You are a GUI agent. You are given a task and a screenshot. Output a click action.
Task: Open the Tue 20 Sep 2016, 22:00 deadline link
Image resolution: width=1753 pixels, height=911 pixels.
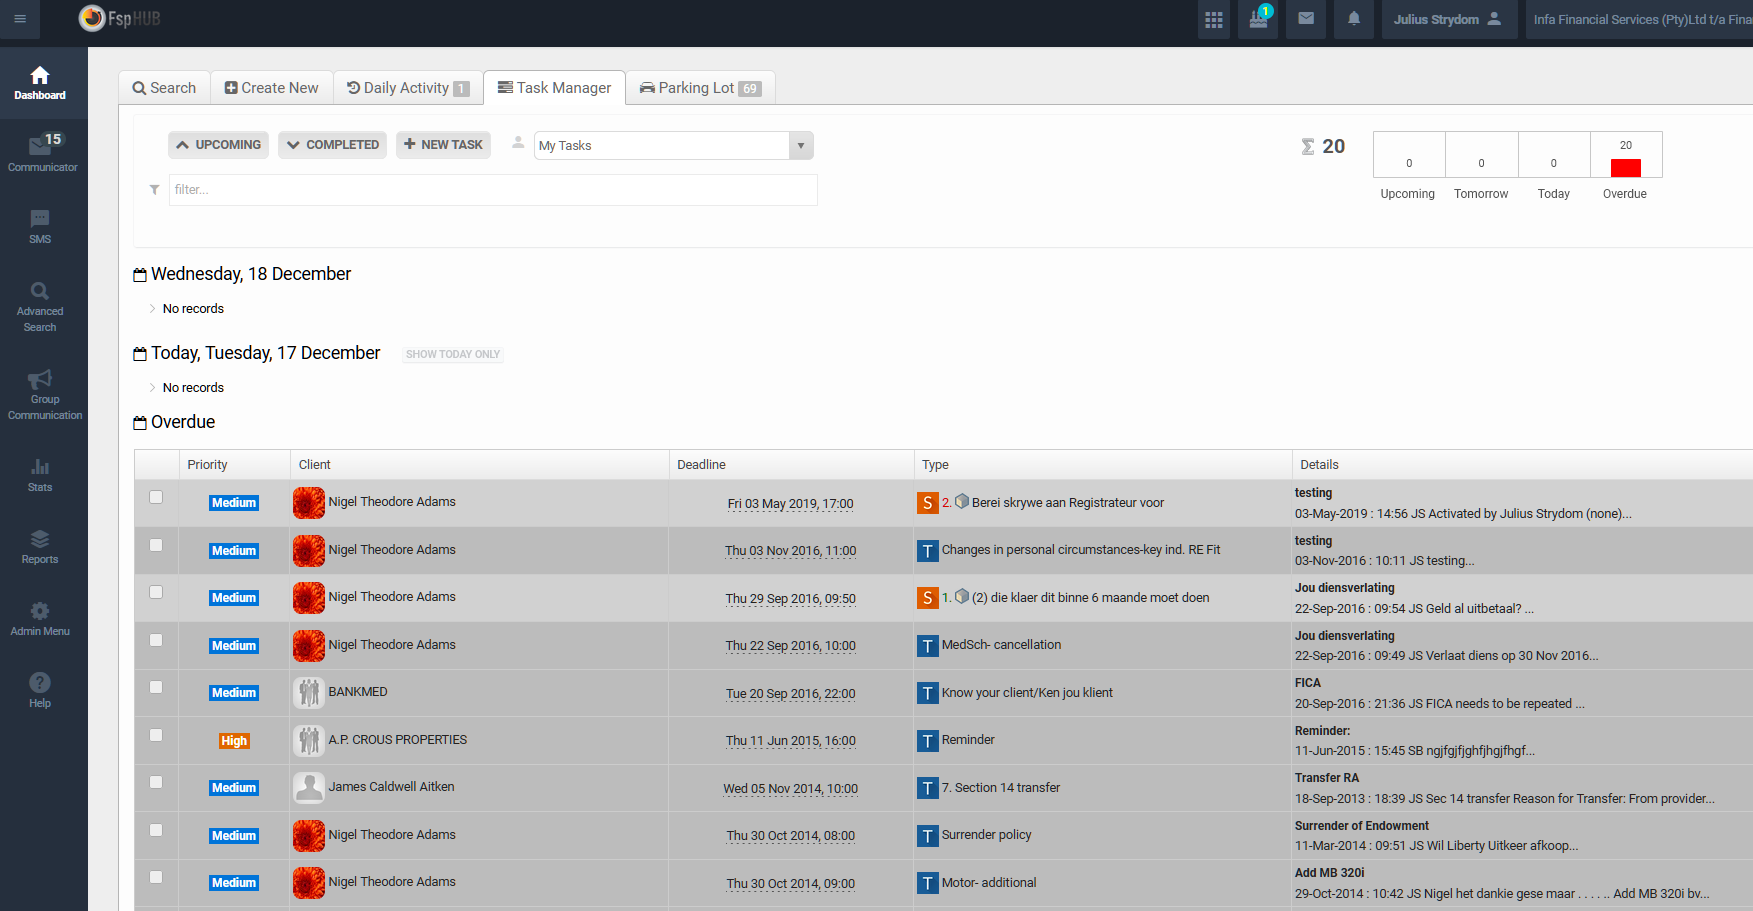[790, 694]
